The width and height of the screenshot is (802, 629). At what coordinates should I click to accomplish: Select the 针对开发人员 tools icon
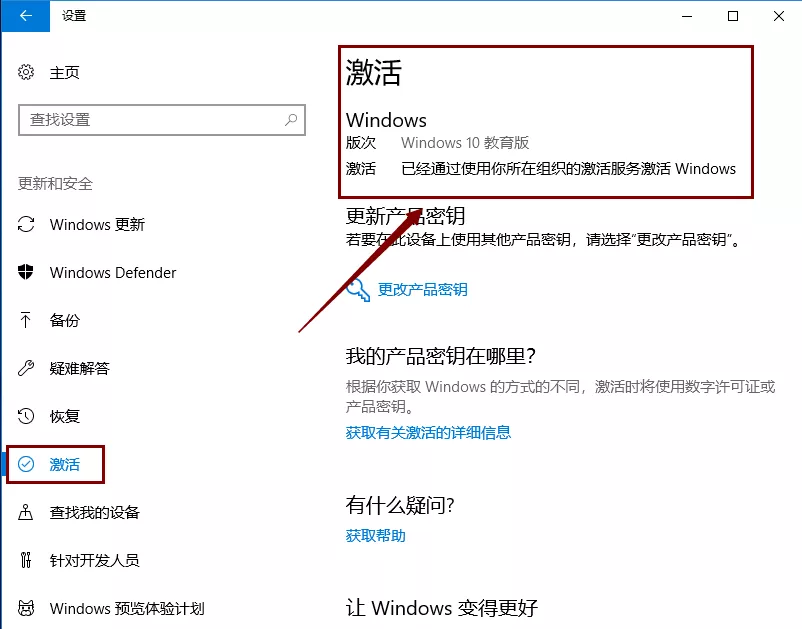point(26,560)
